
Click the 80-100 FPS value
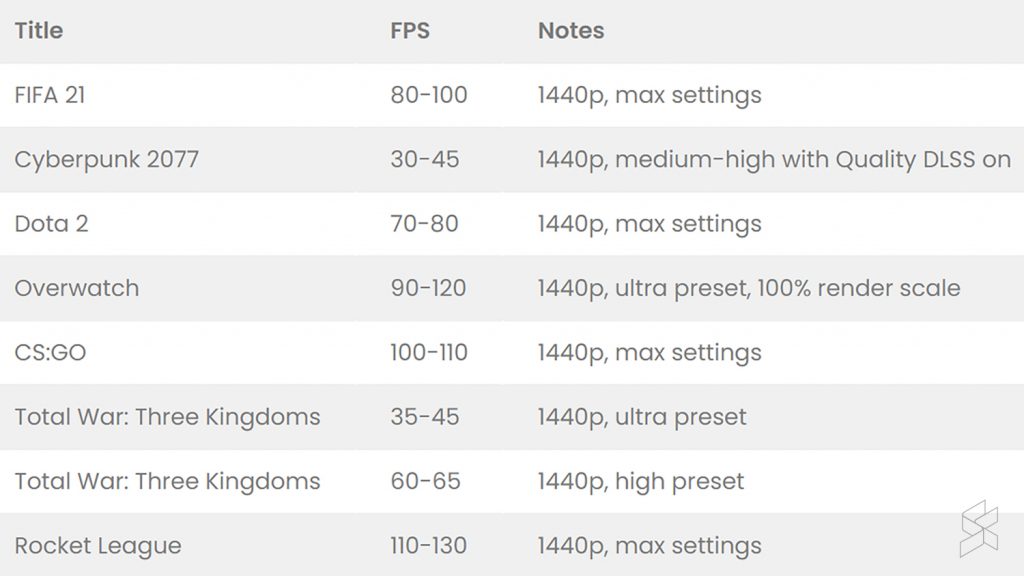(429, 96)
